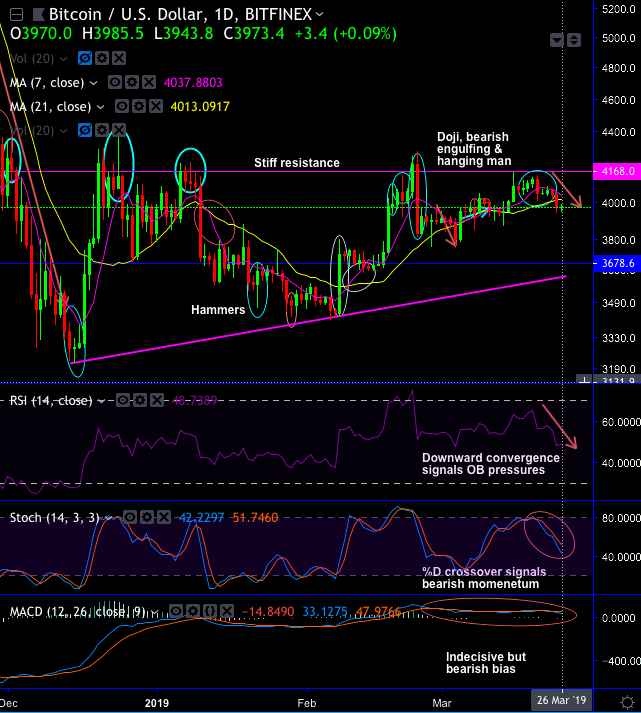Select the Indecisive but bearish bias annotation
641x713 pixels.
pyautogui.click(x=486, y=663)
